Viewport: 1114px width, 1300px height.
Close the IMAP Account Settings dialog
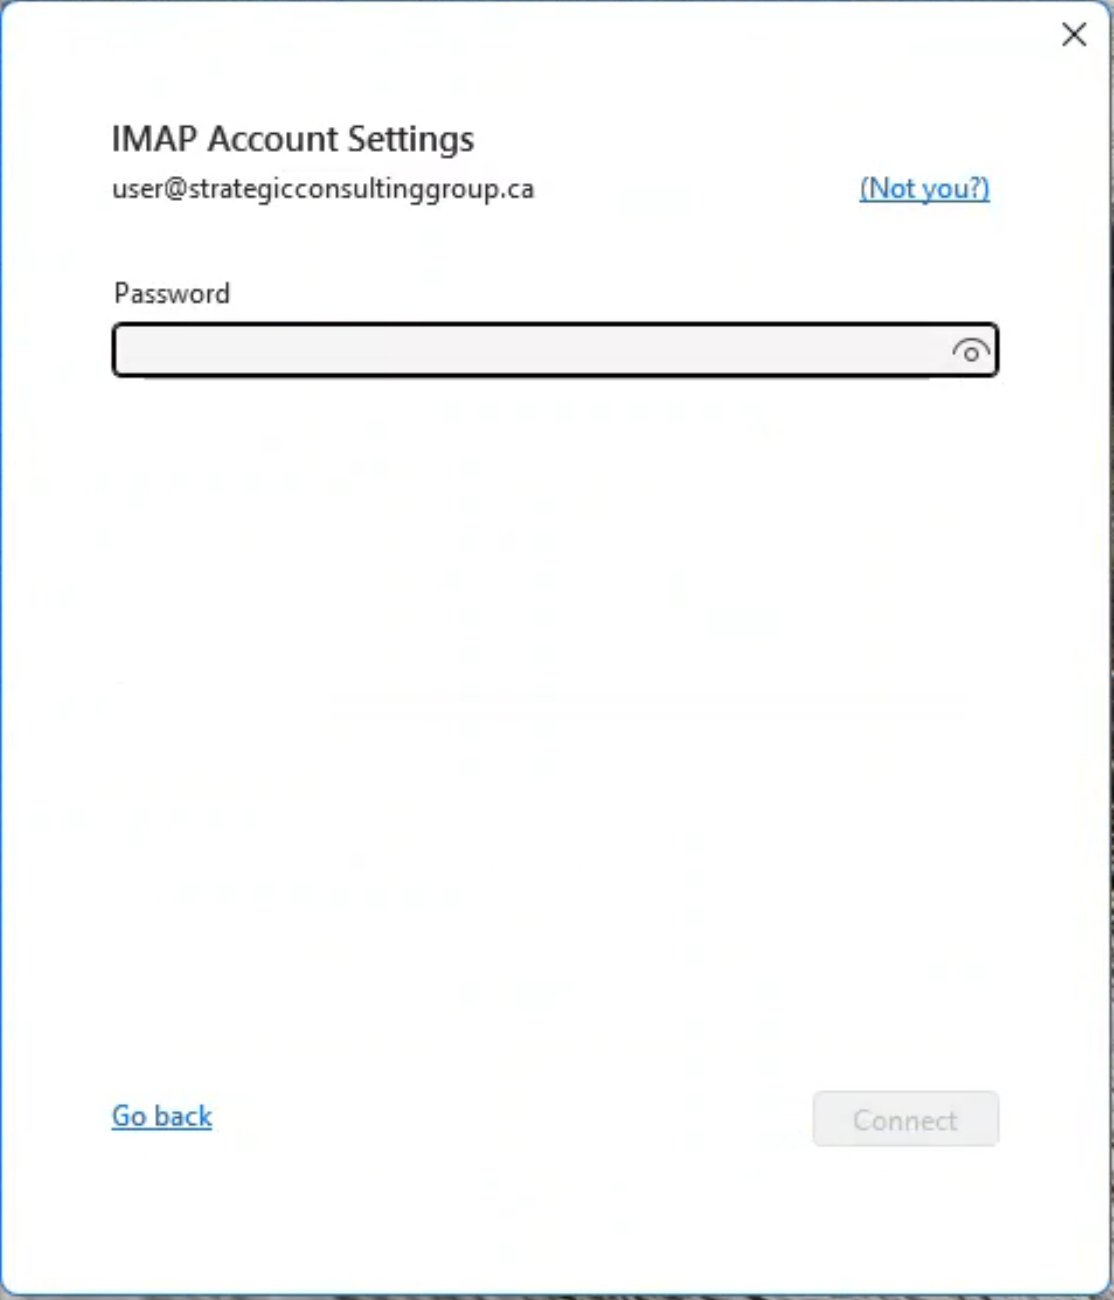coord(1074,35)
